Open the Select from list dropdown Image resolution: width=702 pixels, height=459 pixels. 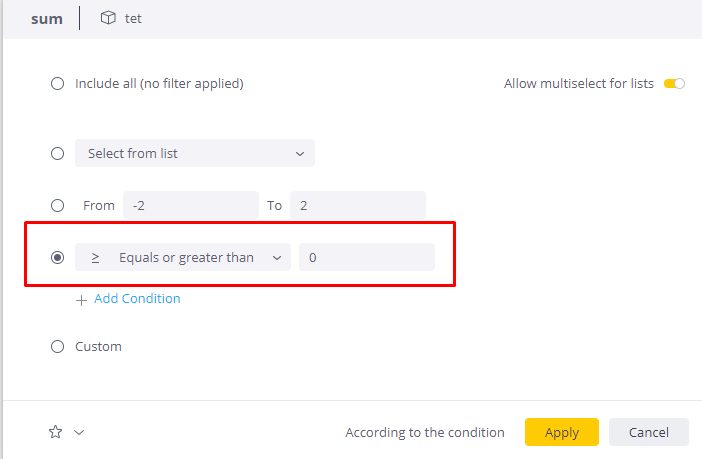click(x=195, y=153)
